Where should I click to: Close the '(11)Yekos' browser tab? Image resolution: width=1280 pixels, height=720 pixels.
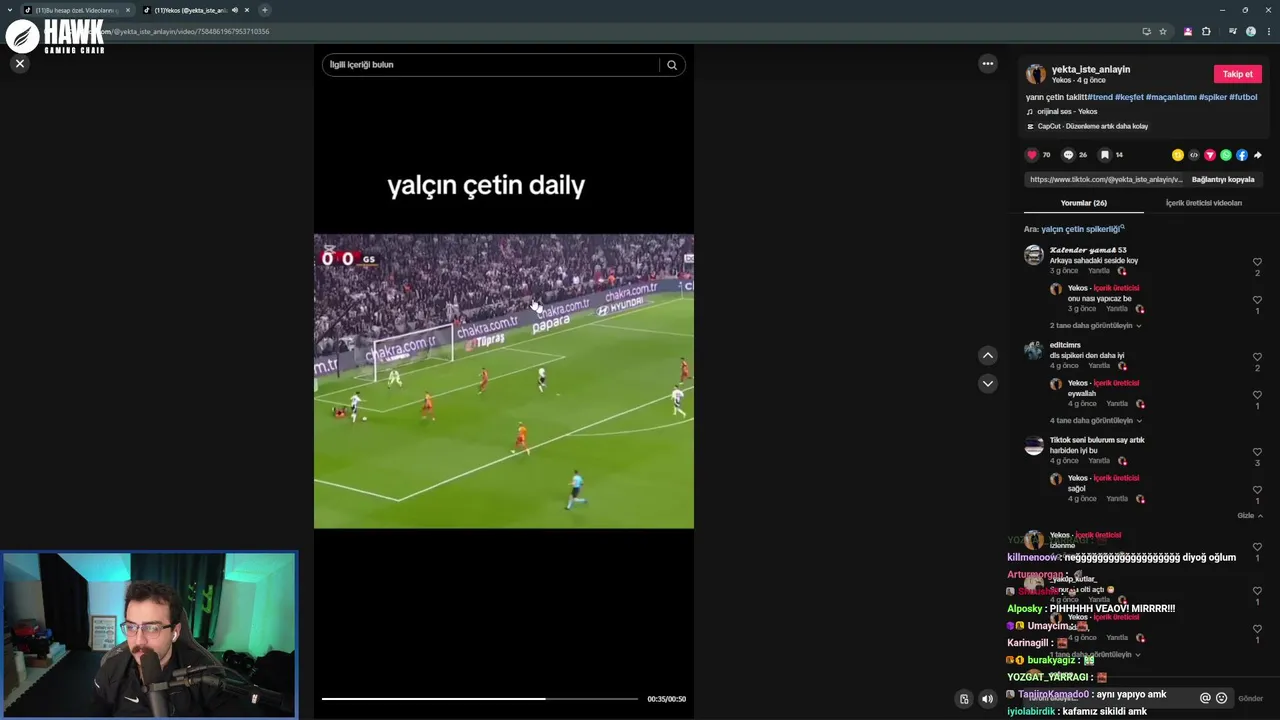(x=247, y=10)
